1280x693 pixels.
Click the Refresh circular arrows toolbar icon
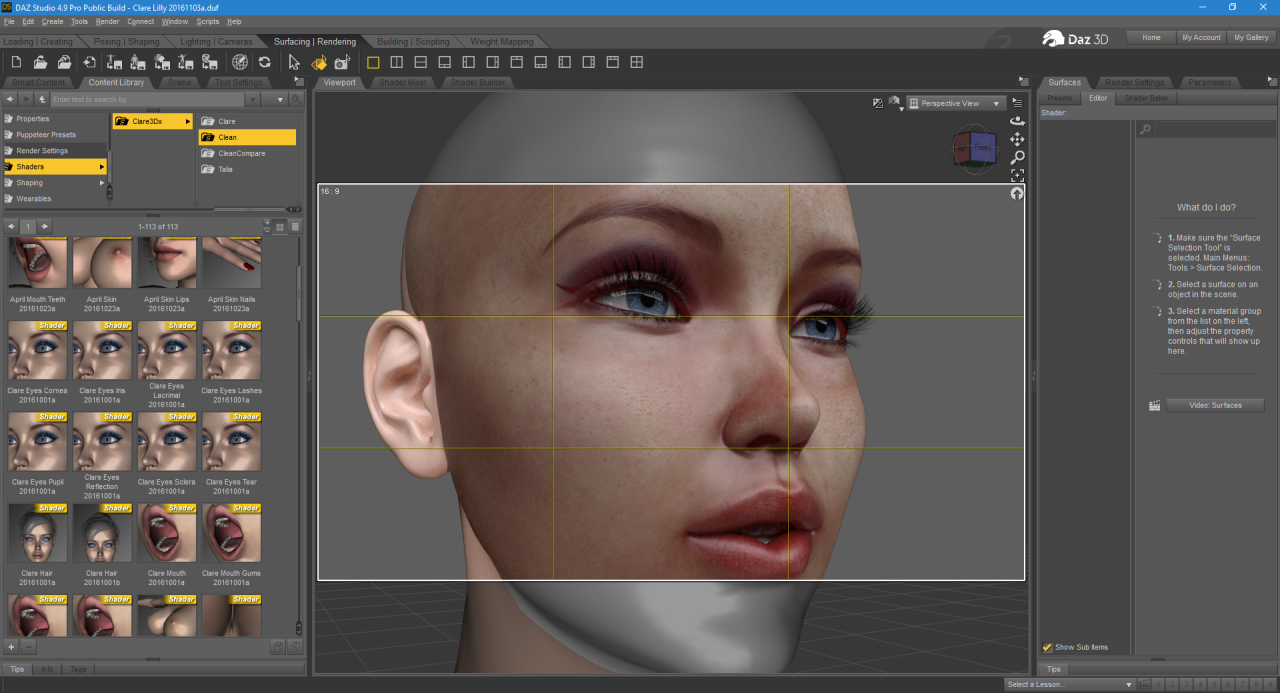coord(264,62)
